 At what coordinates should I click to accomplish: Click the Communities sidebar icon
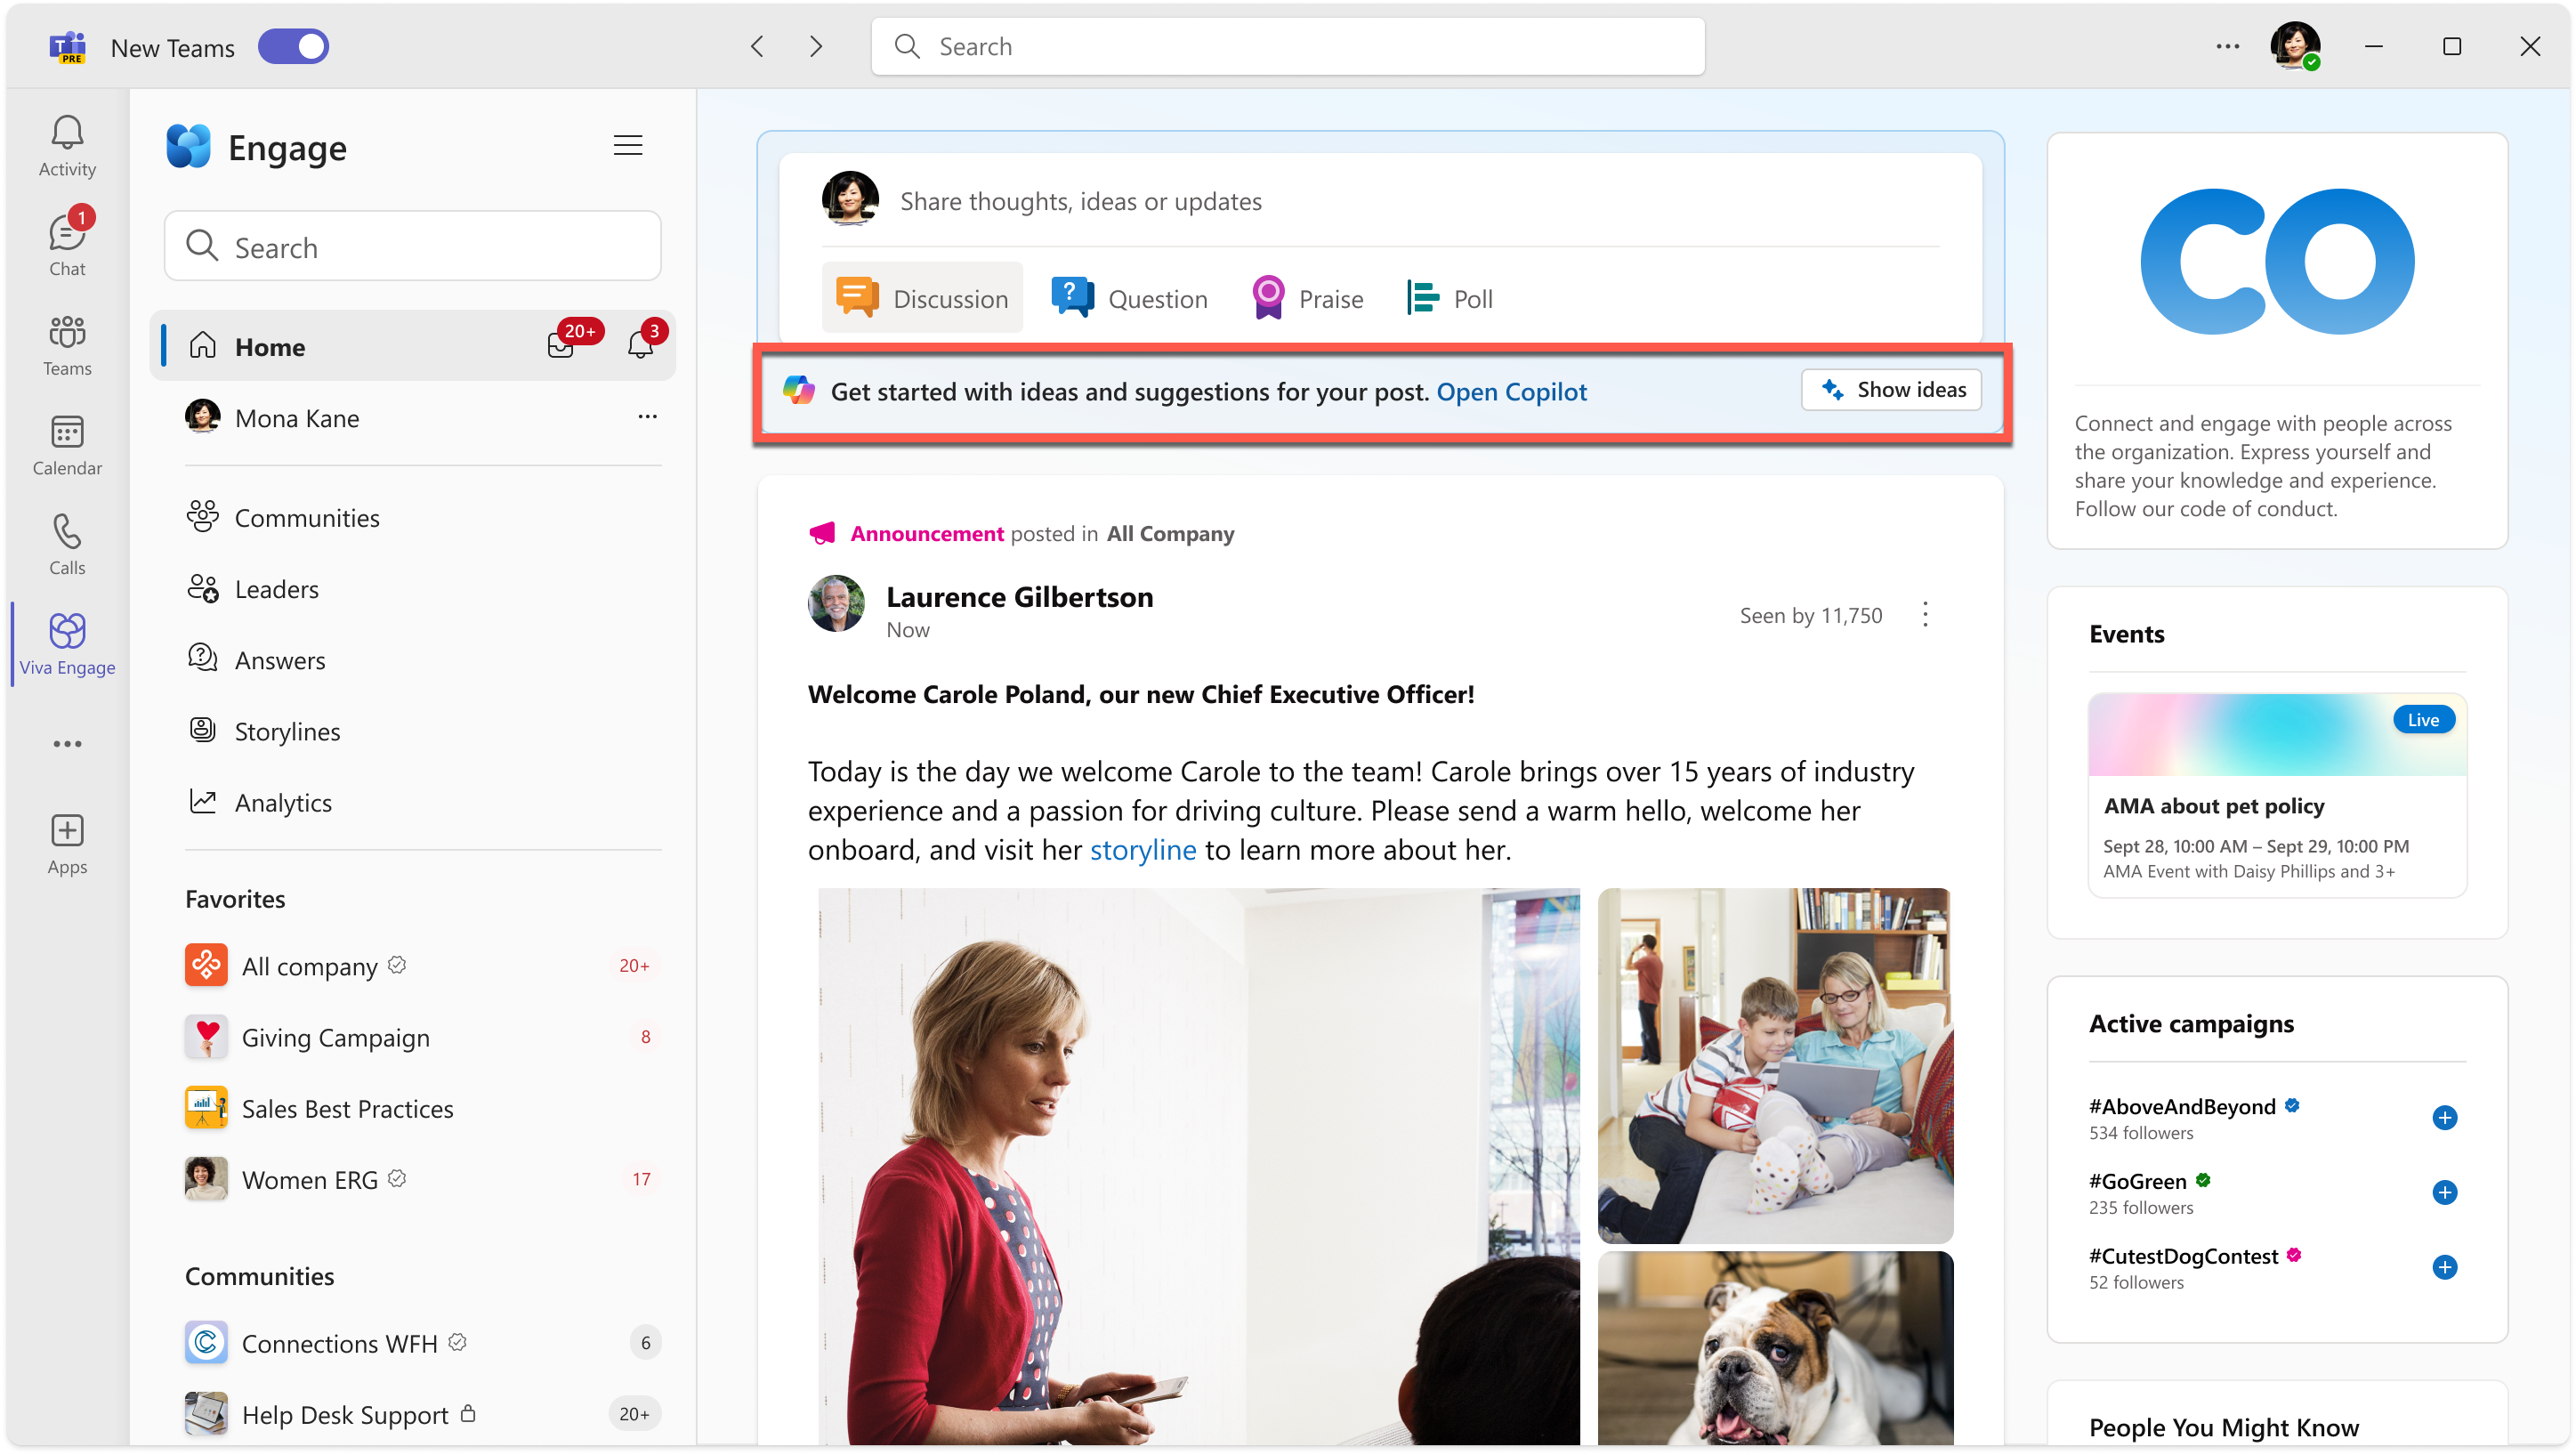tap(204, 519)
